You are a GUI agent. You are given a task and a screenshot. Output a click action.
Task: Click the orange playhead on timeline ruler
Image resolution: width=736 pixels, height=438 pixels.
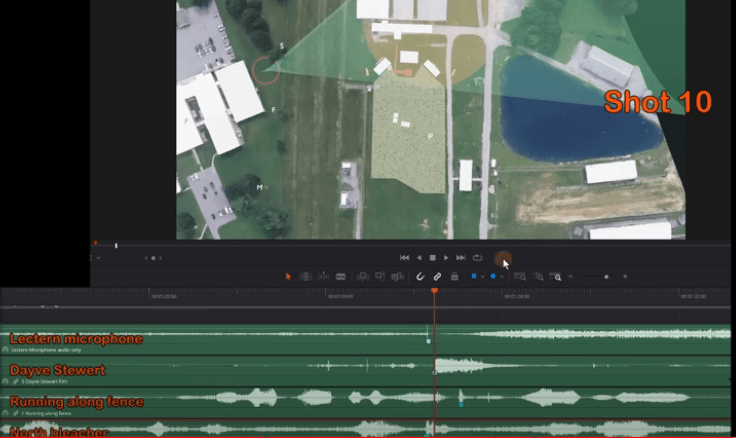(x=434, y=291)
